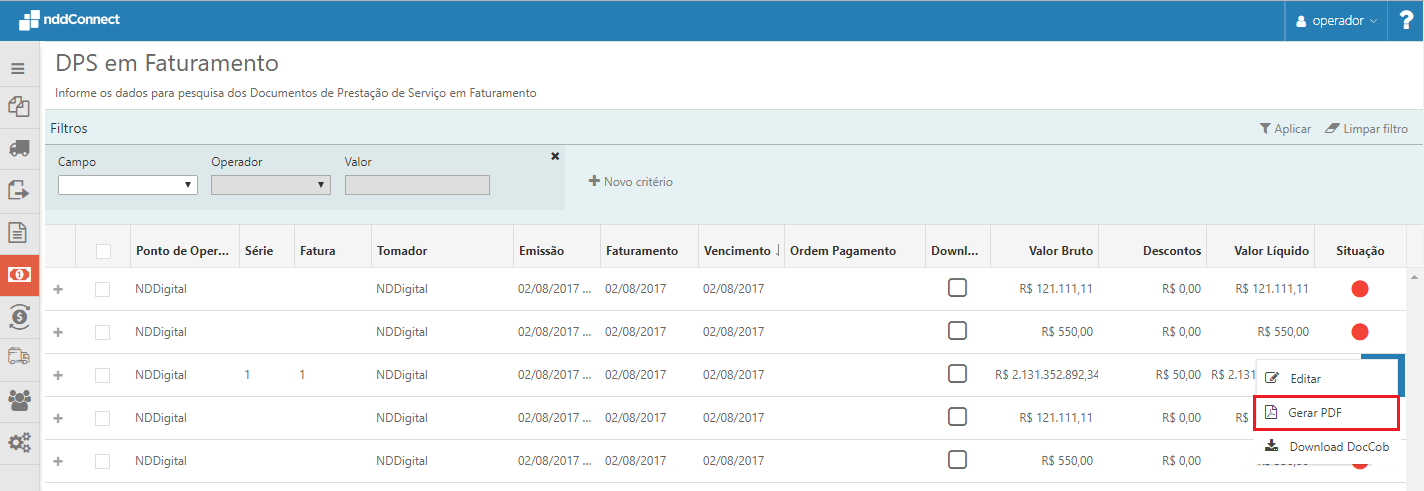Open the Campo dropdown

click(127, 185)
